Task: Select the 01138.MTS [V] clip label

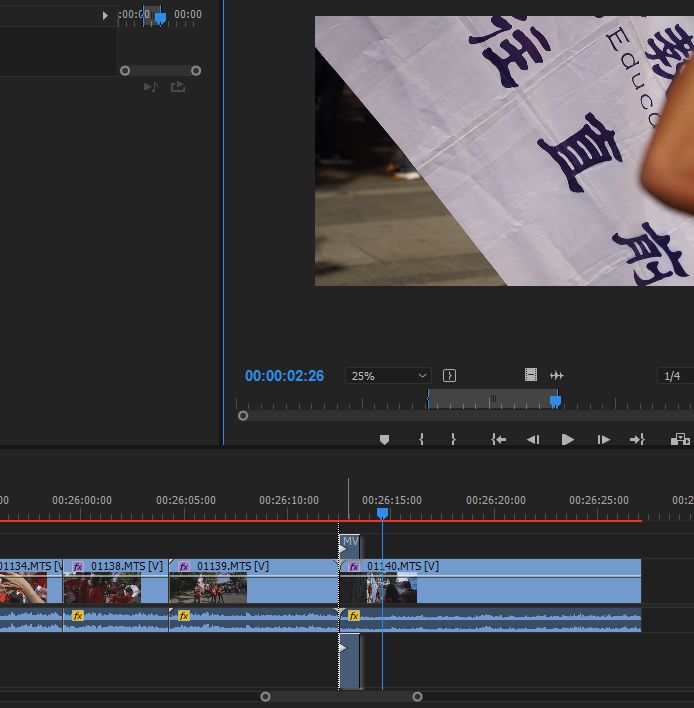Action: tap(126, 566)
